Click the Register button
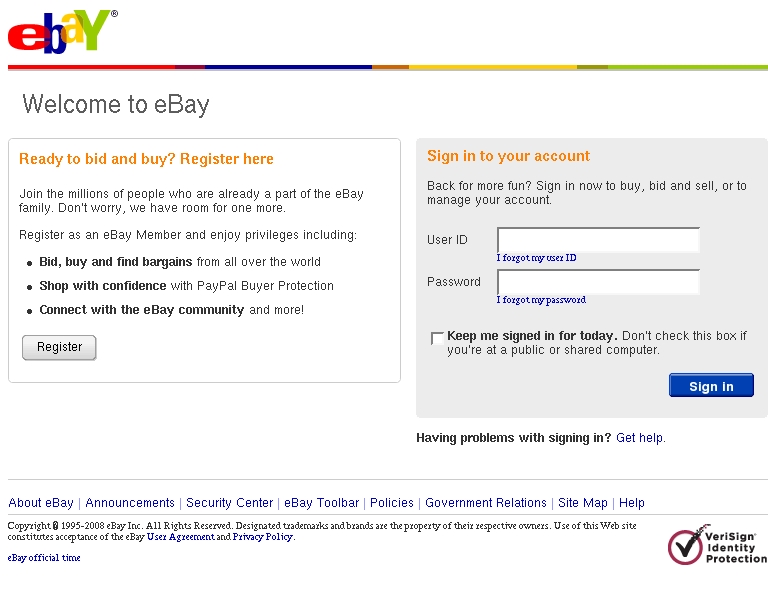 [x=59, y=347]
